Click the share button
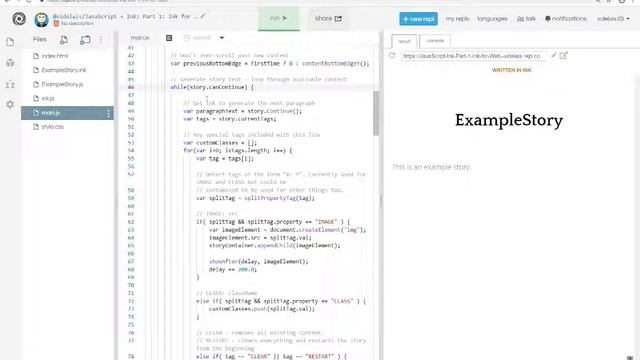This screenshot has height=360, width=640. click(x=328, y=18)
